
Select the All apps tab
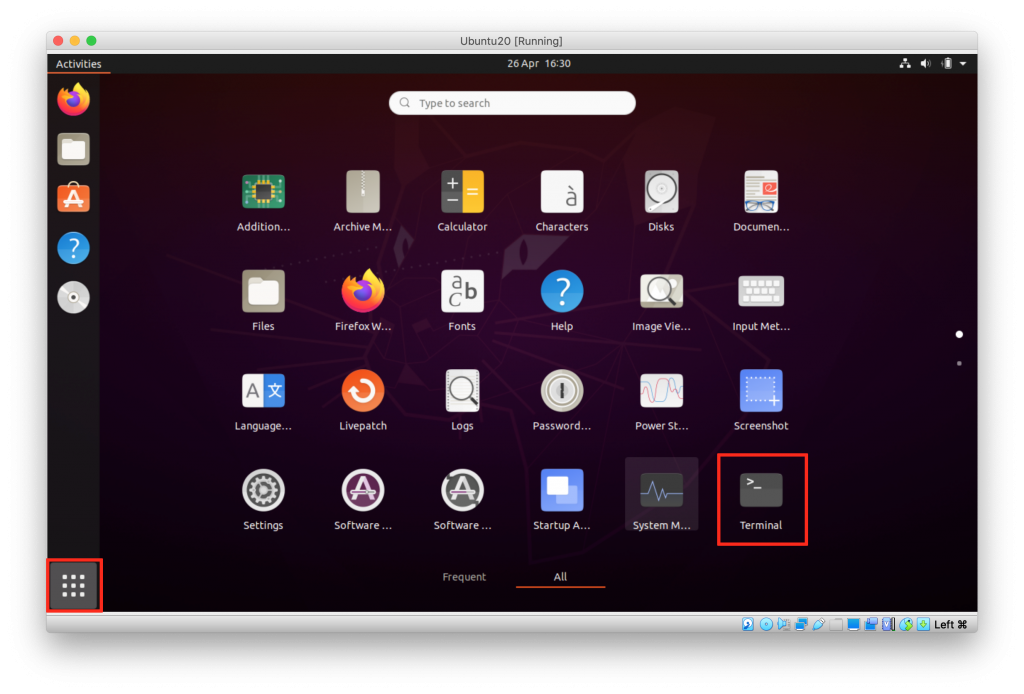560,577
